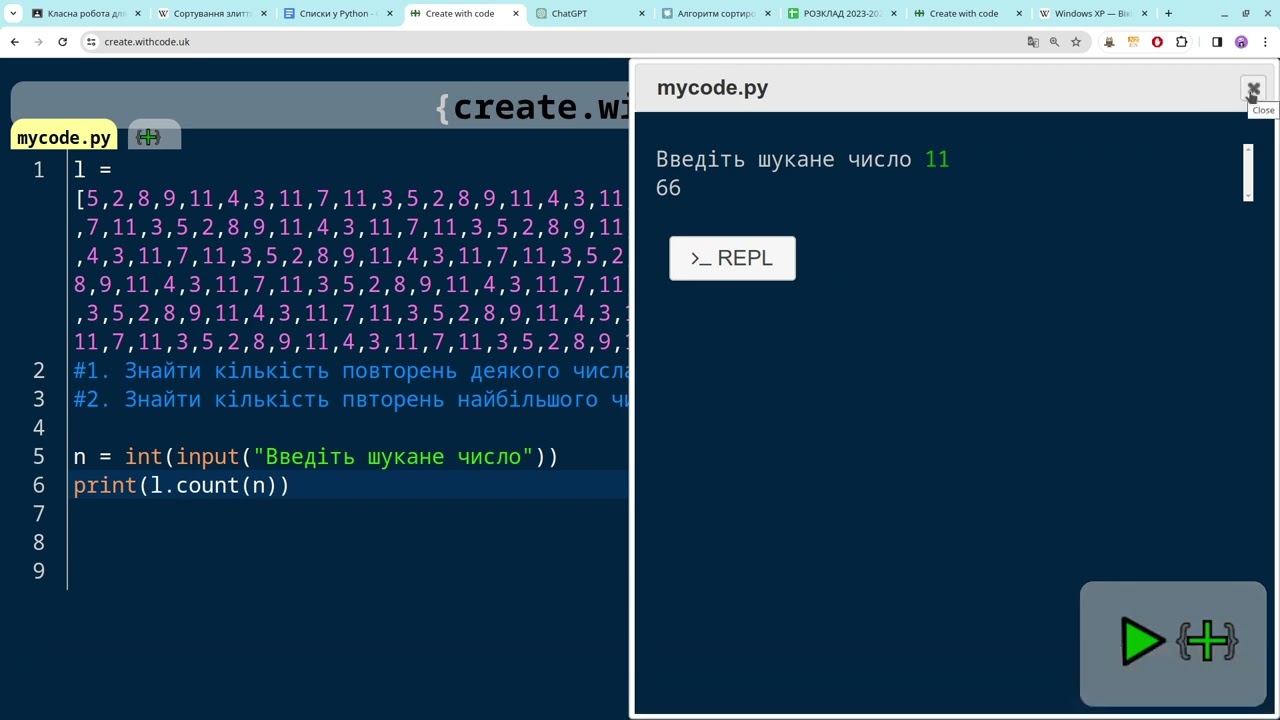The image size is (1280, 720).
Task: Switch to the ChatGPT tab
Action: 589,14
